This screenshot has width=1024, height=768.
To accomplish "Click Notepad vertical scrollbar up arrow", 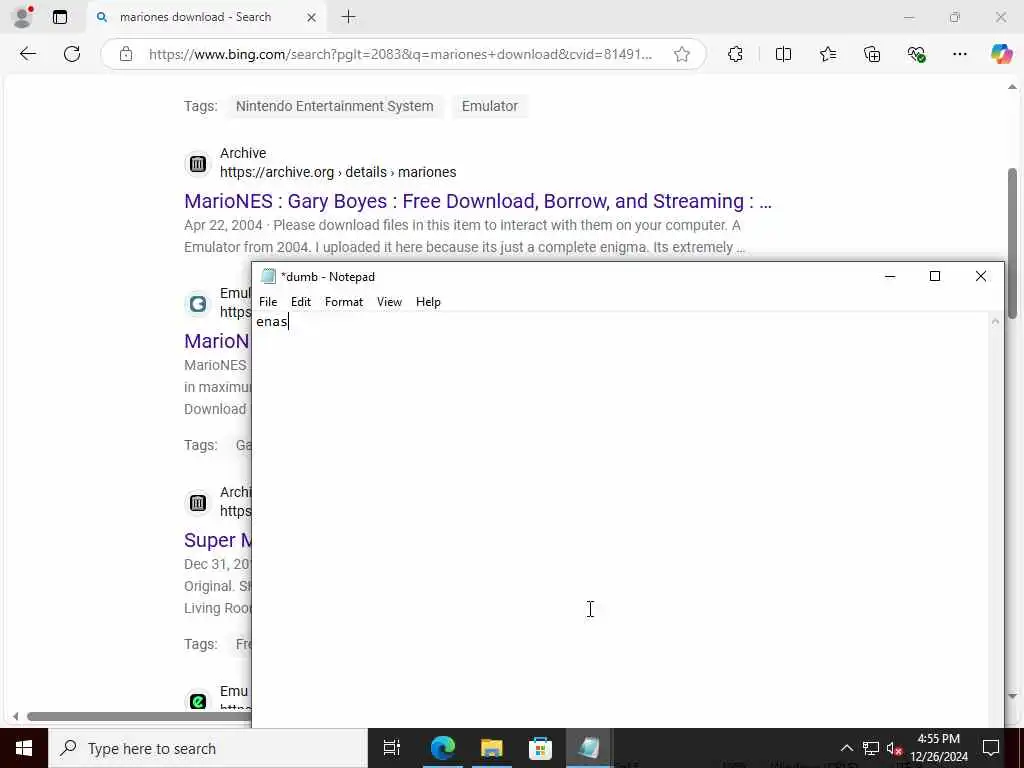I will 995,321.
